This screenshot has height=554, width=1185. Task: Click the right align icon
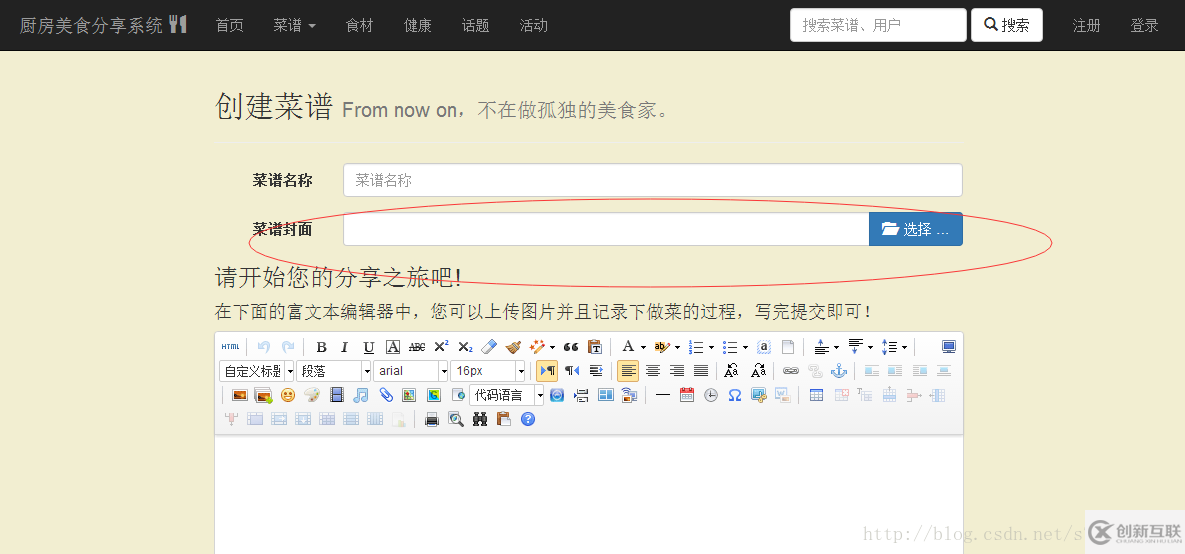click(x=677, y=371)
